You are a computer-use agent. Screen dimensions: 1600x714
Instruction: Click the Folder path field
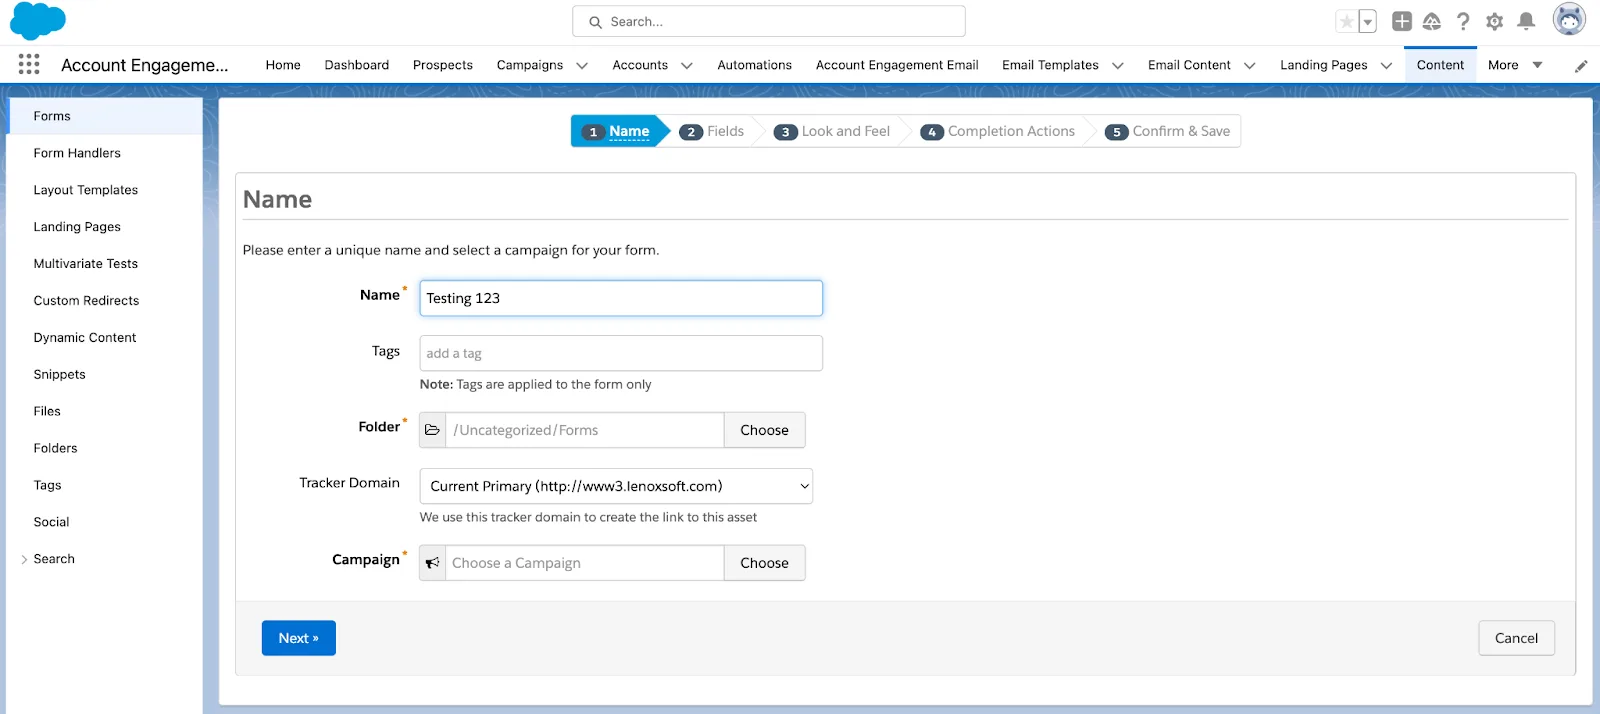[x=584, y=430]
